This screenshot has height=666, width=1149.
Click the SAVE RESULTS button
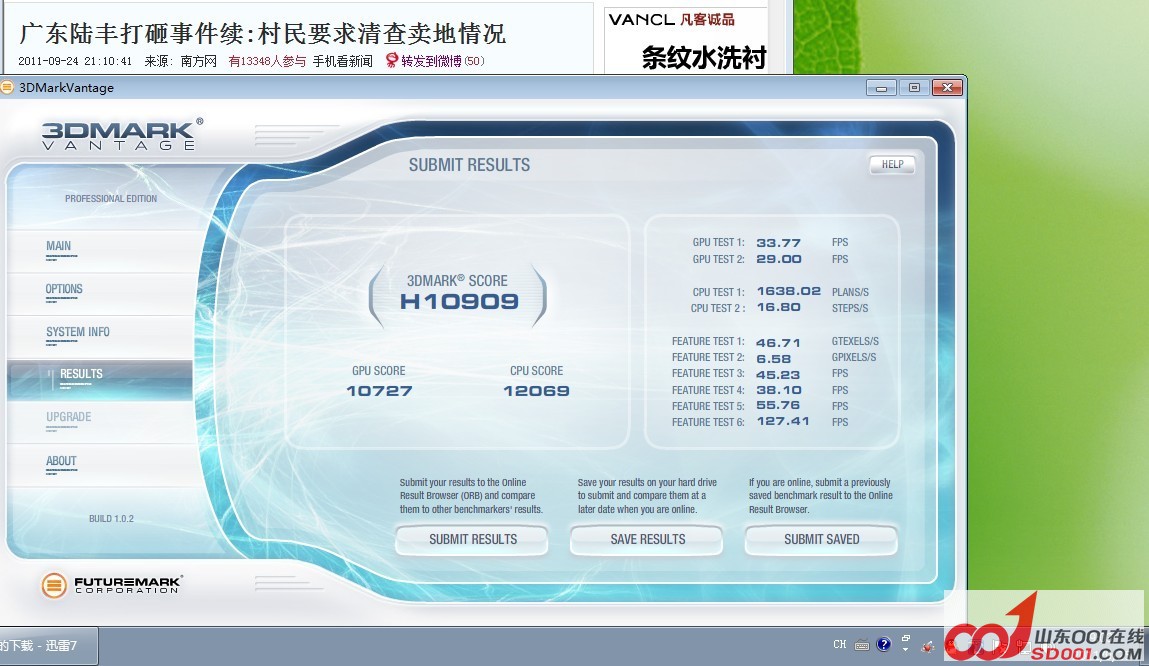[x=647, y=540]
